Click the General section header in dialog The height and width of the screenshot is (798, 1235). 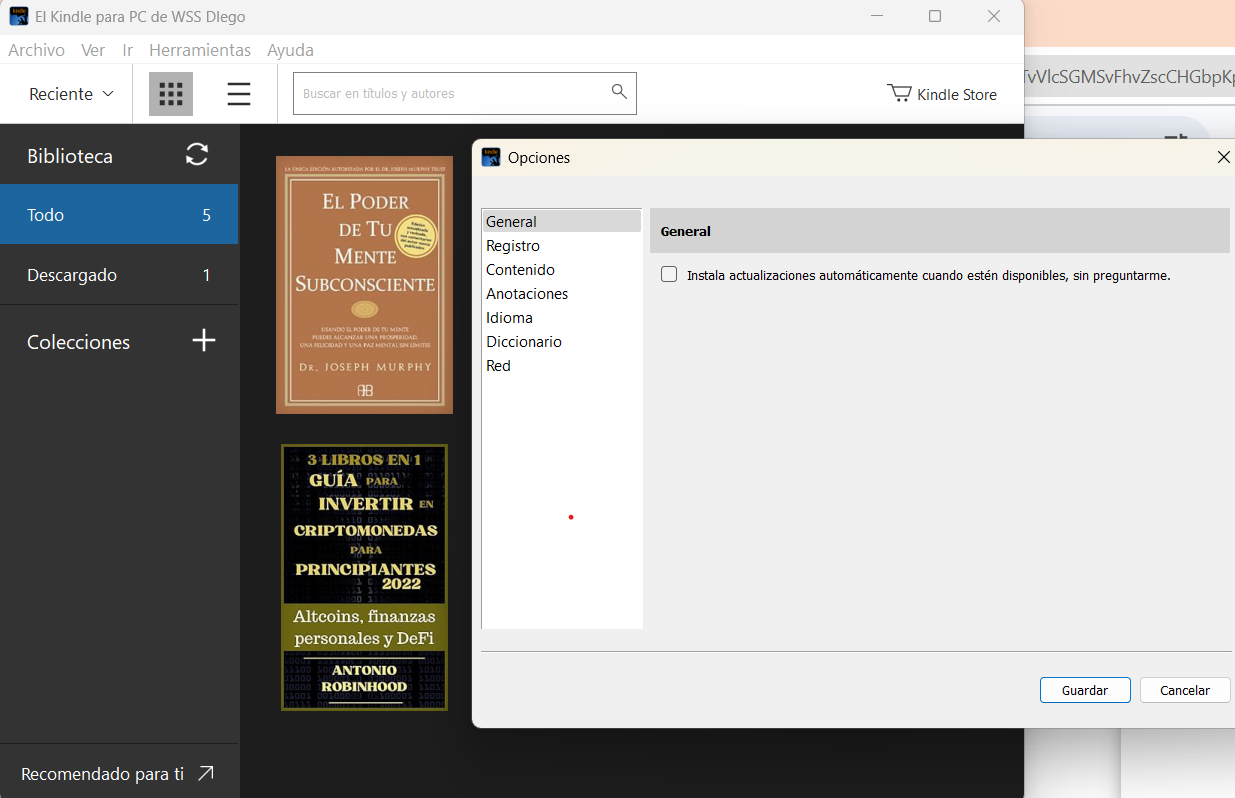[939, 231]
